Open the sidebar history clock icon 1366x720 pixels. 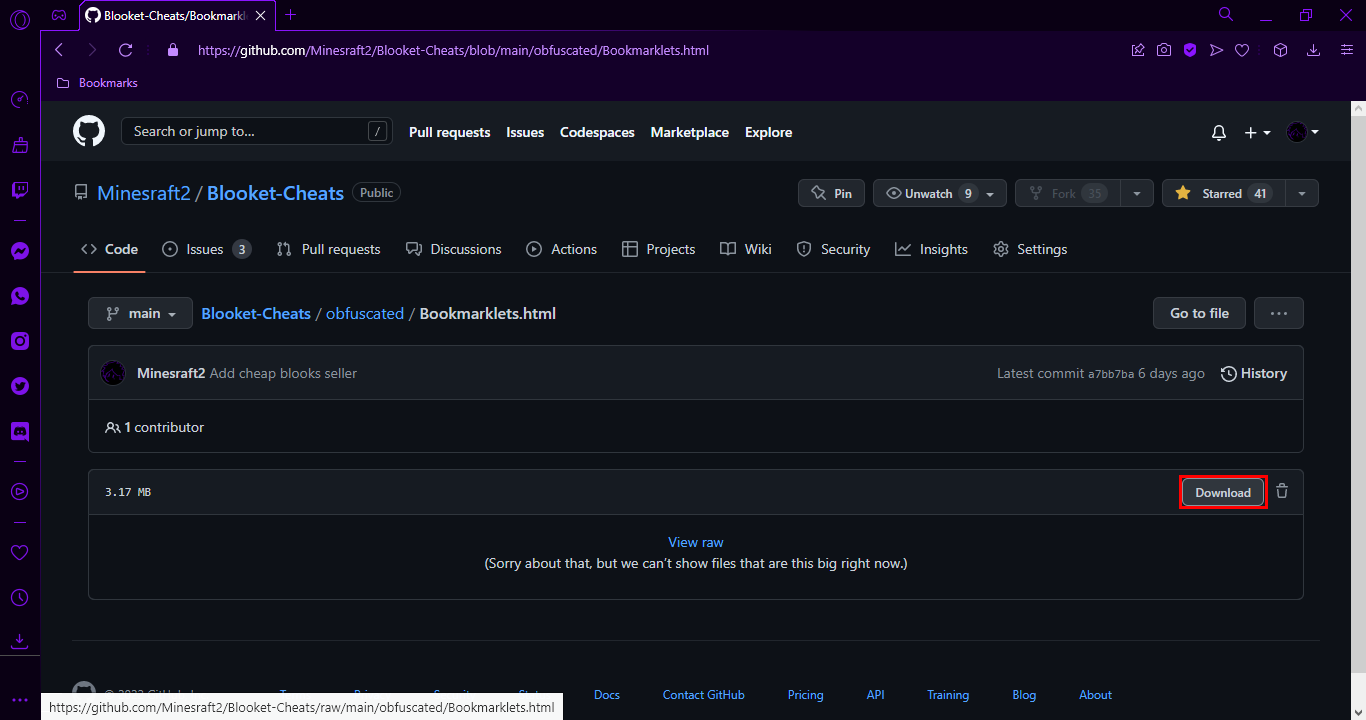pos(20,597)
